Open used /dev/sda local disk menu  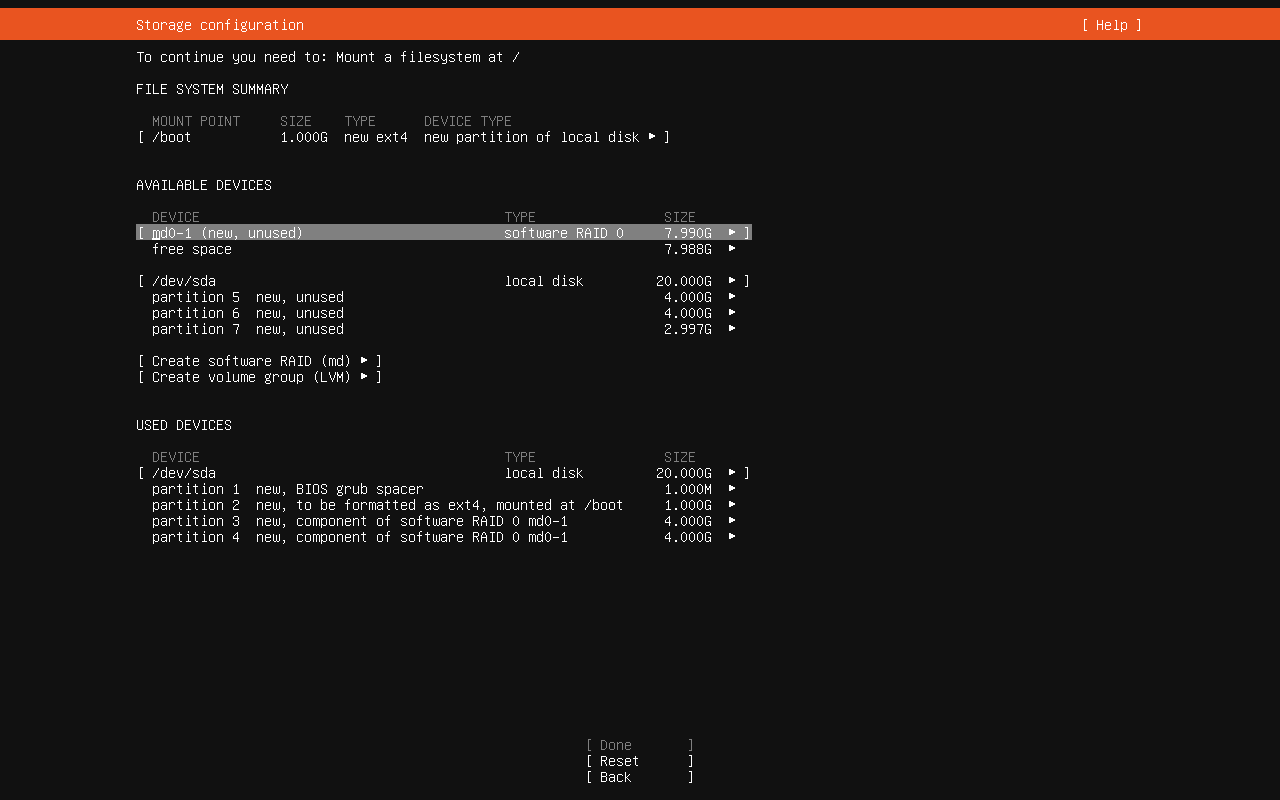(x=443, y=473)
